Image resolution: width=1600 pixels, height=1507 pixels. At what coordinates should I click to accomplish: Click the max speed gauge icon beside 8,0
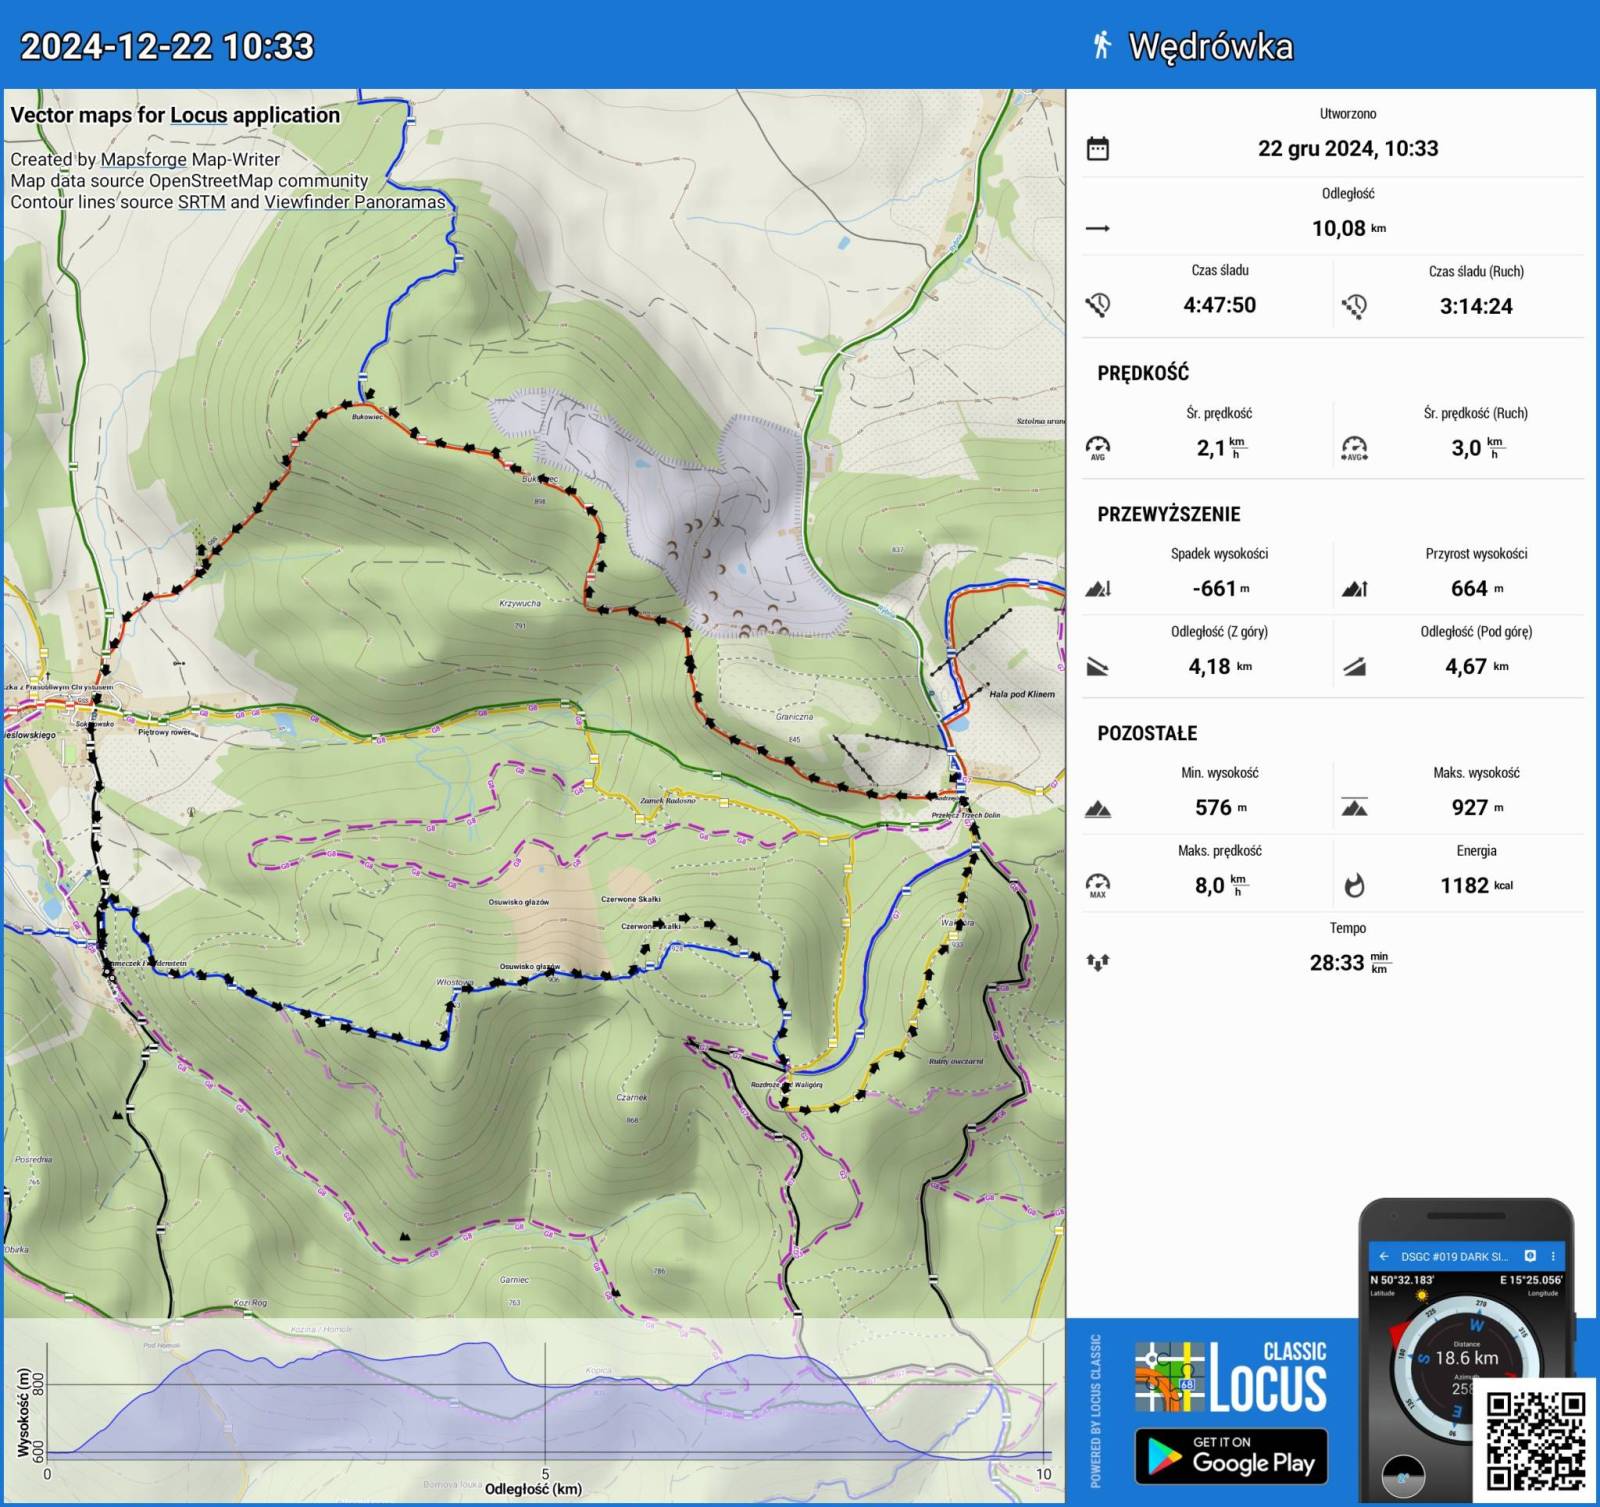click(1097, 885)
